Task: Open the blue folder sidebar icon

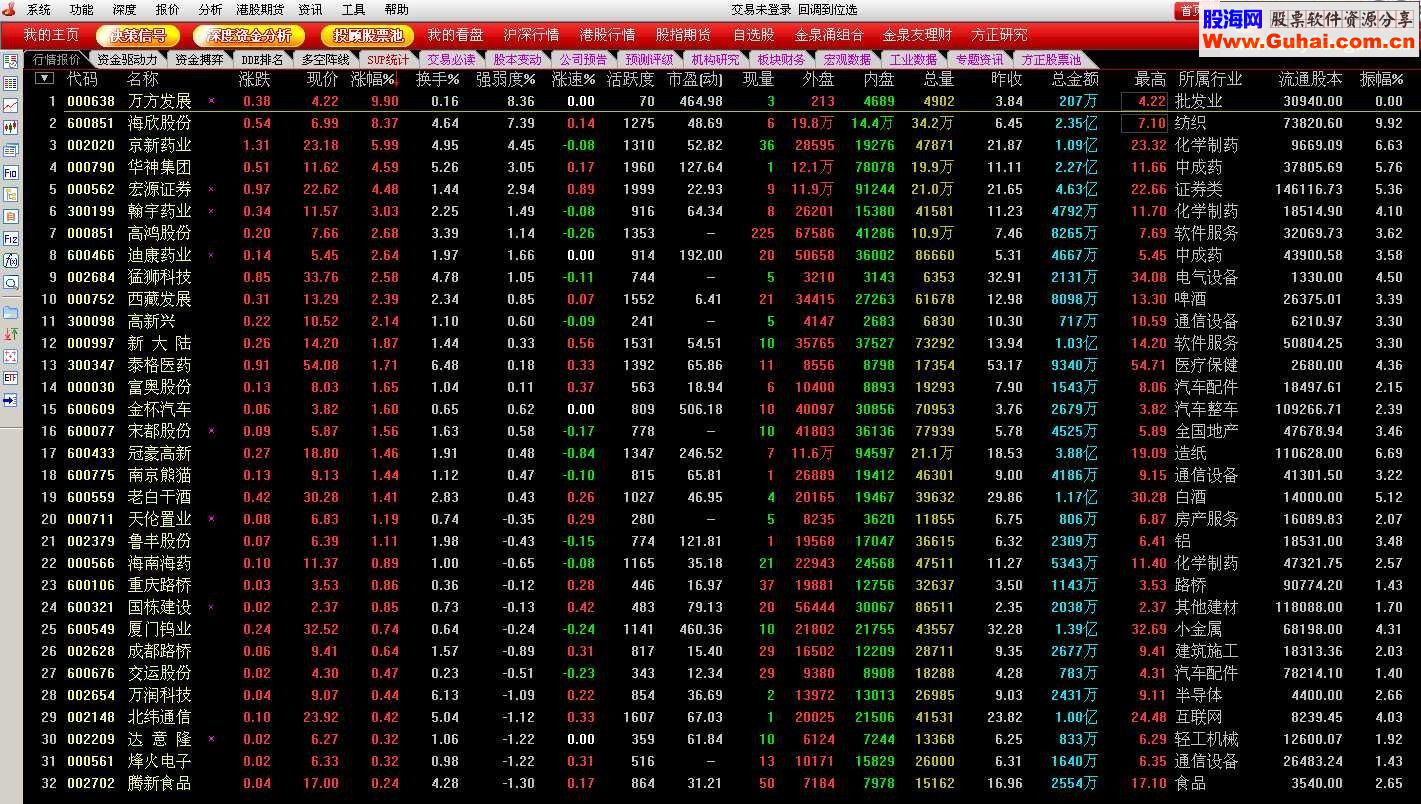Action: (x=11, y=312)
